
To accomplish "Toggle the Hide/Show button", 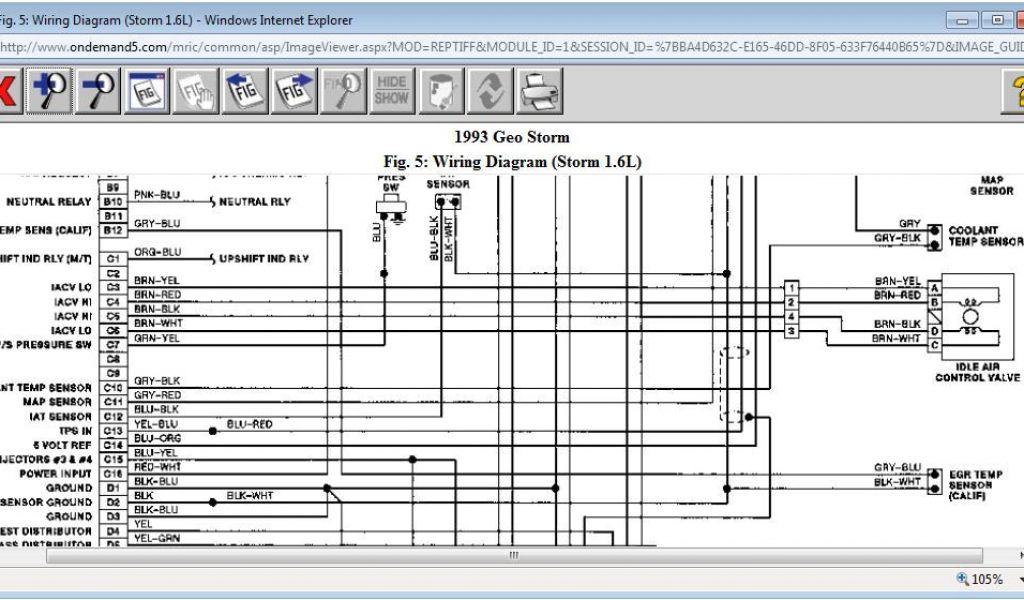I will 392,92.
